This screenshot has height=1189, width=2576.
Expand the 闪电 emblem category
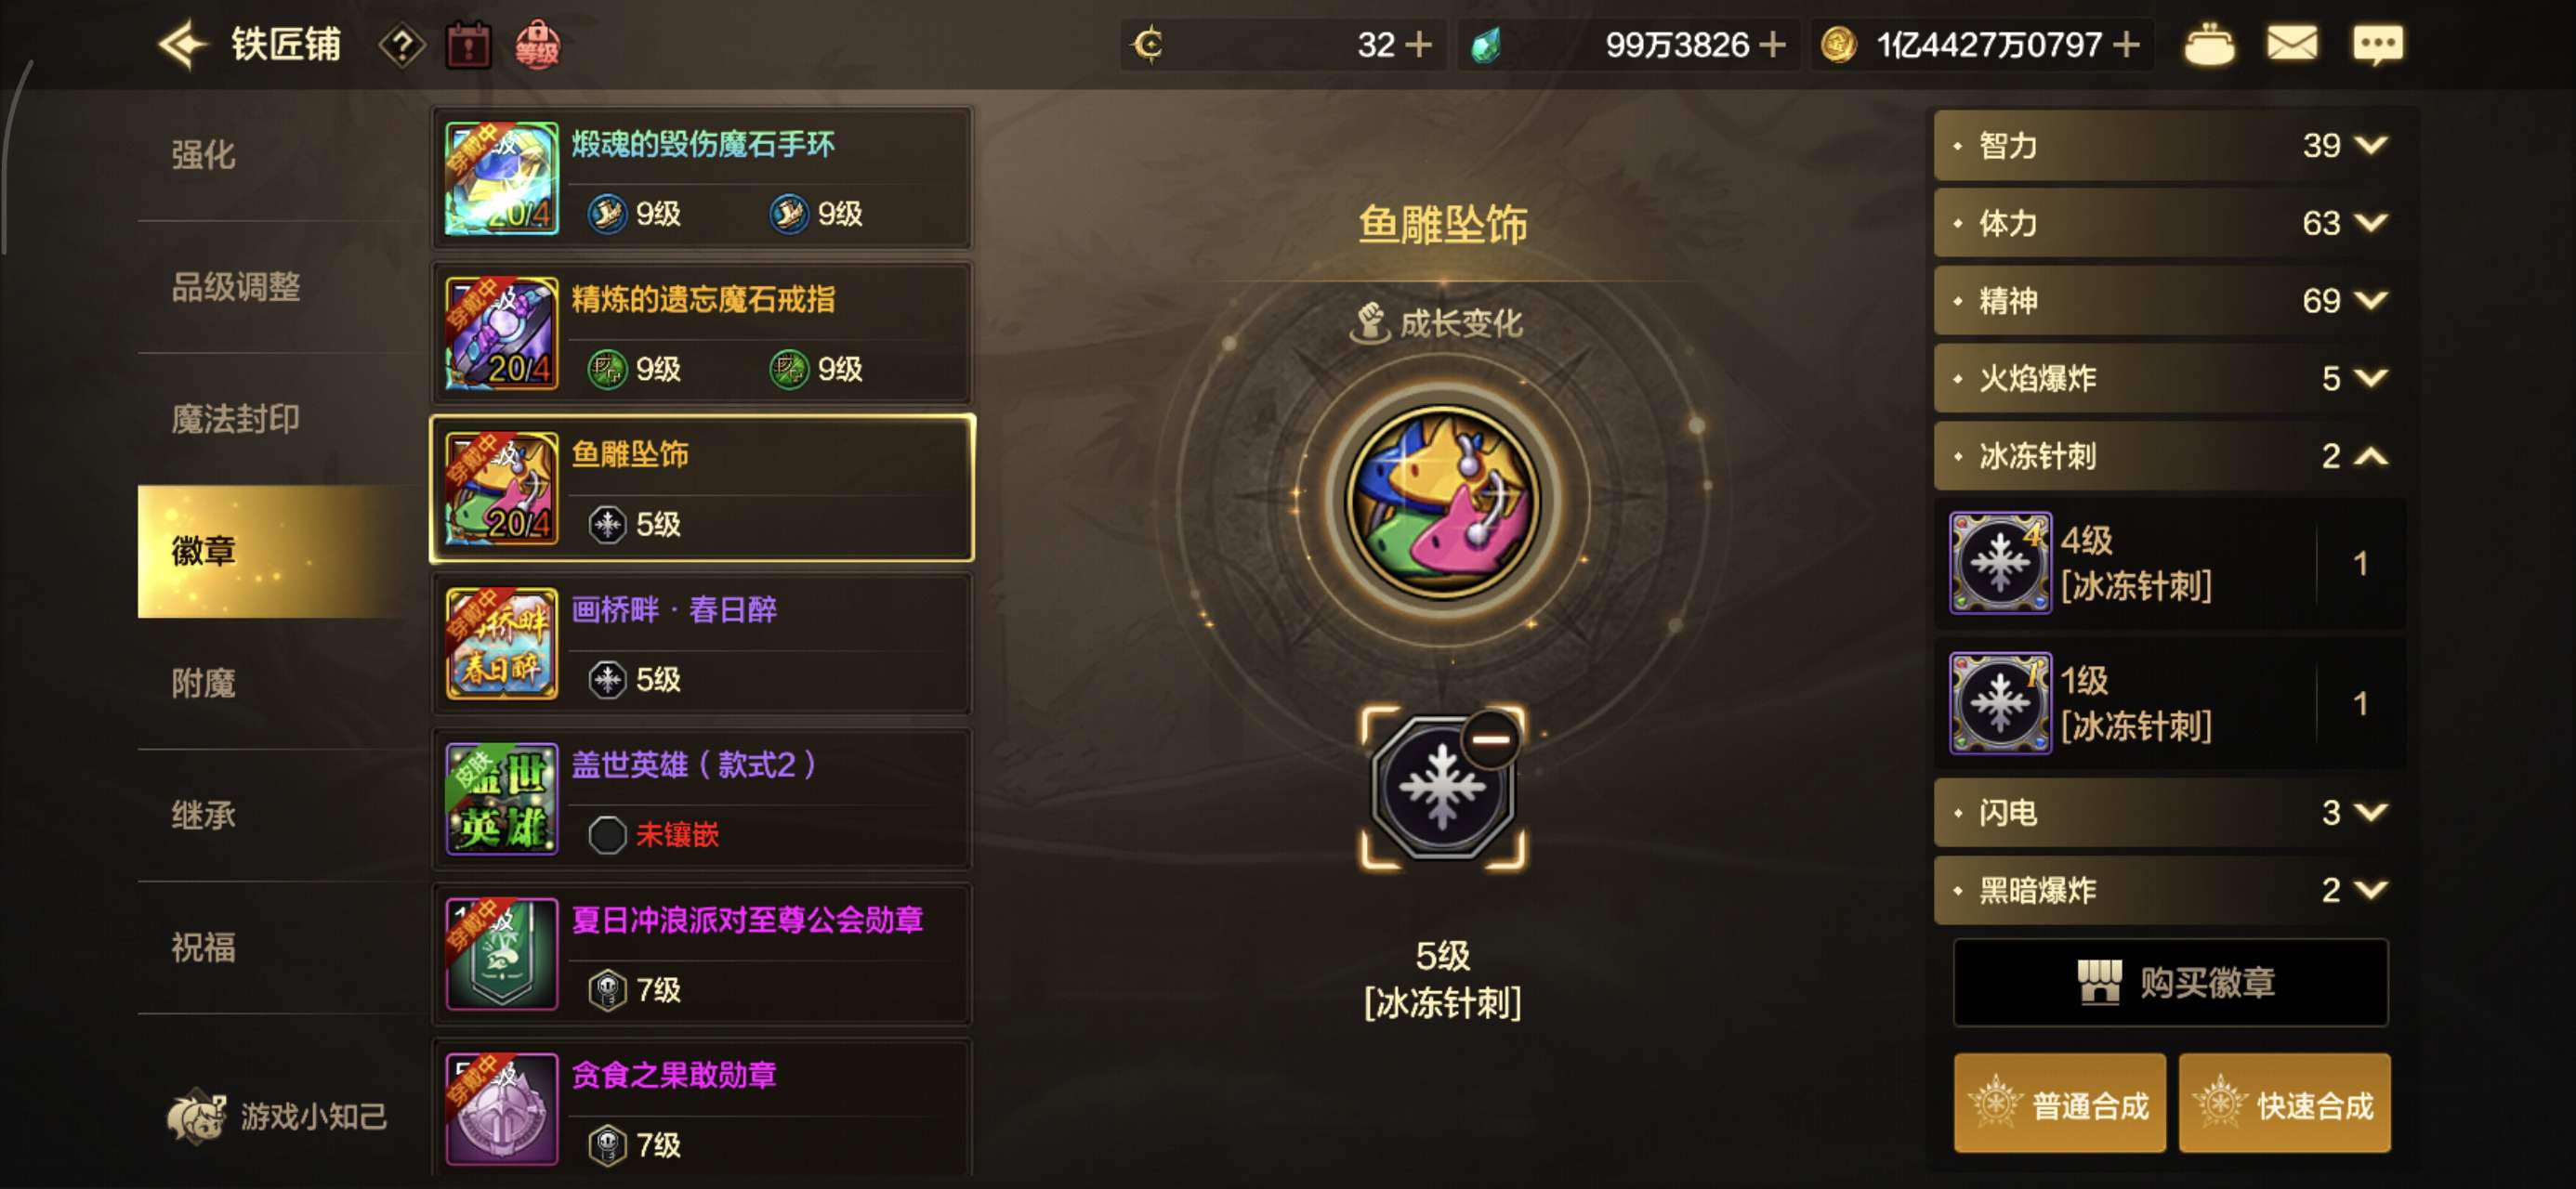[2168, 813]
